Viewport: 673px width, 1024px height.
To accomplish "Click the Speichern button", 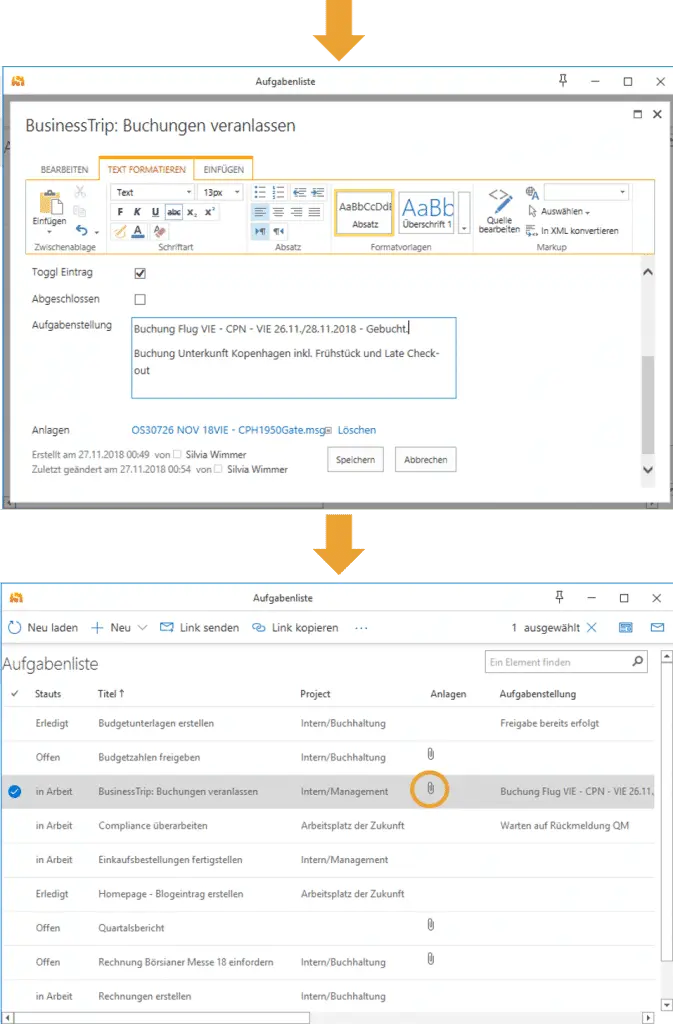I will (355, 459).
